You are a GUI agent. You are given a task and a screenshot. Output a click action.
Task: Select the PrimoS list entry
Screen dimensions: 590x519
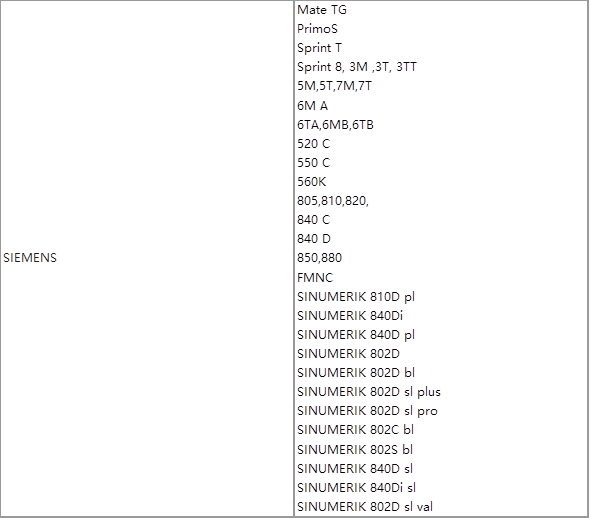pyautogui.click(x=317, y=29)
